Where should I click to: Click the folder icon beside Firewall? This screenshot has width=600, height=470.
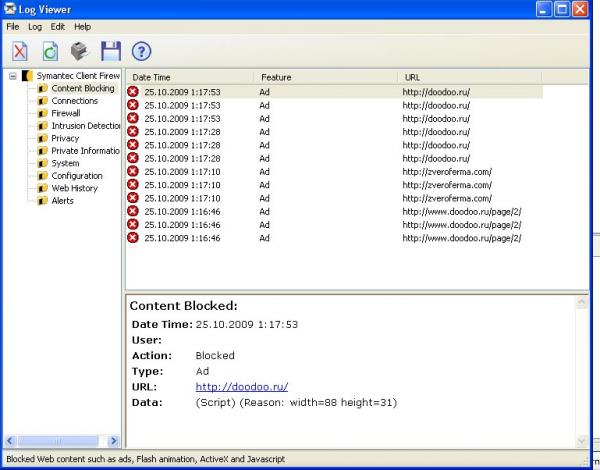pos(42,113)
